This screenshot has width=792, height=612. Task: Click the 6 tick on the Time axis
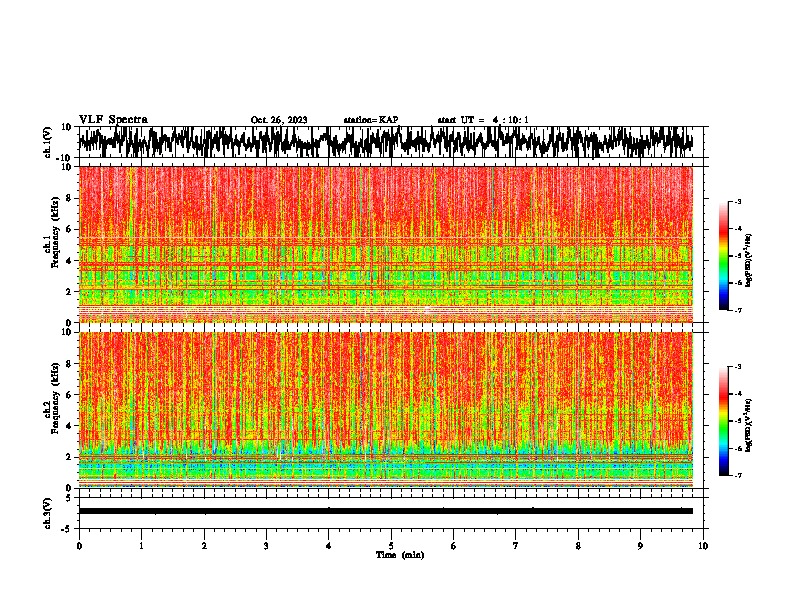tap(454, 546)
